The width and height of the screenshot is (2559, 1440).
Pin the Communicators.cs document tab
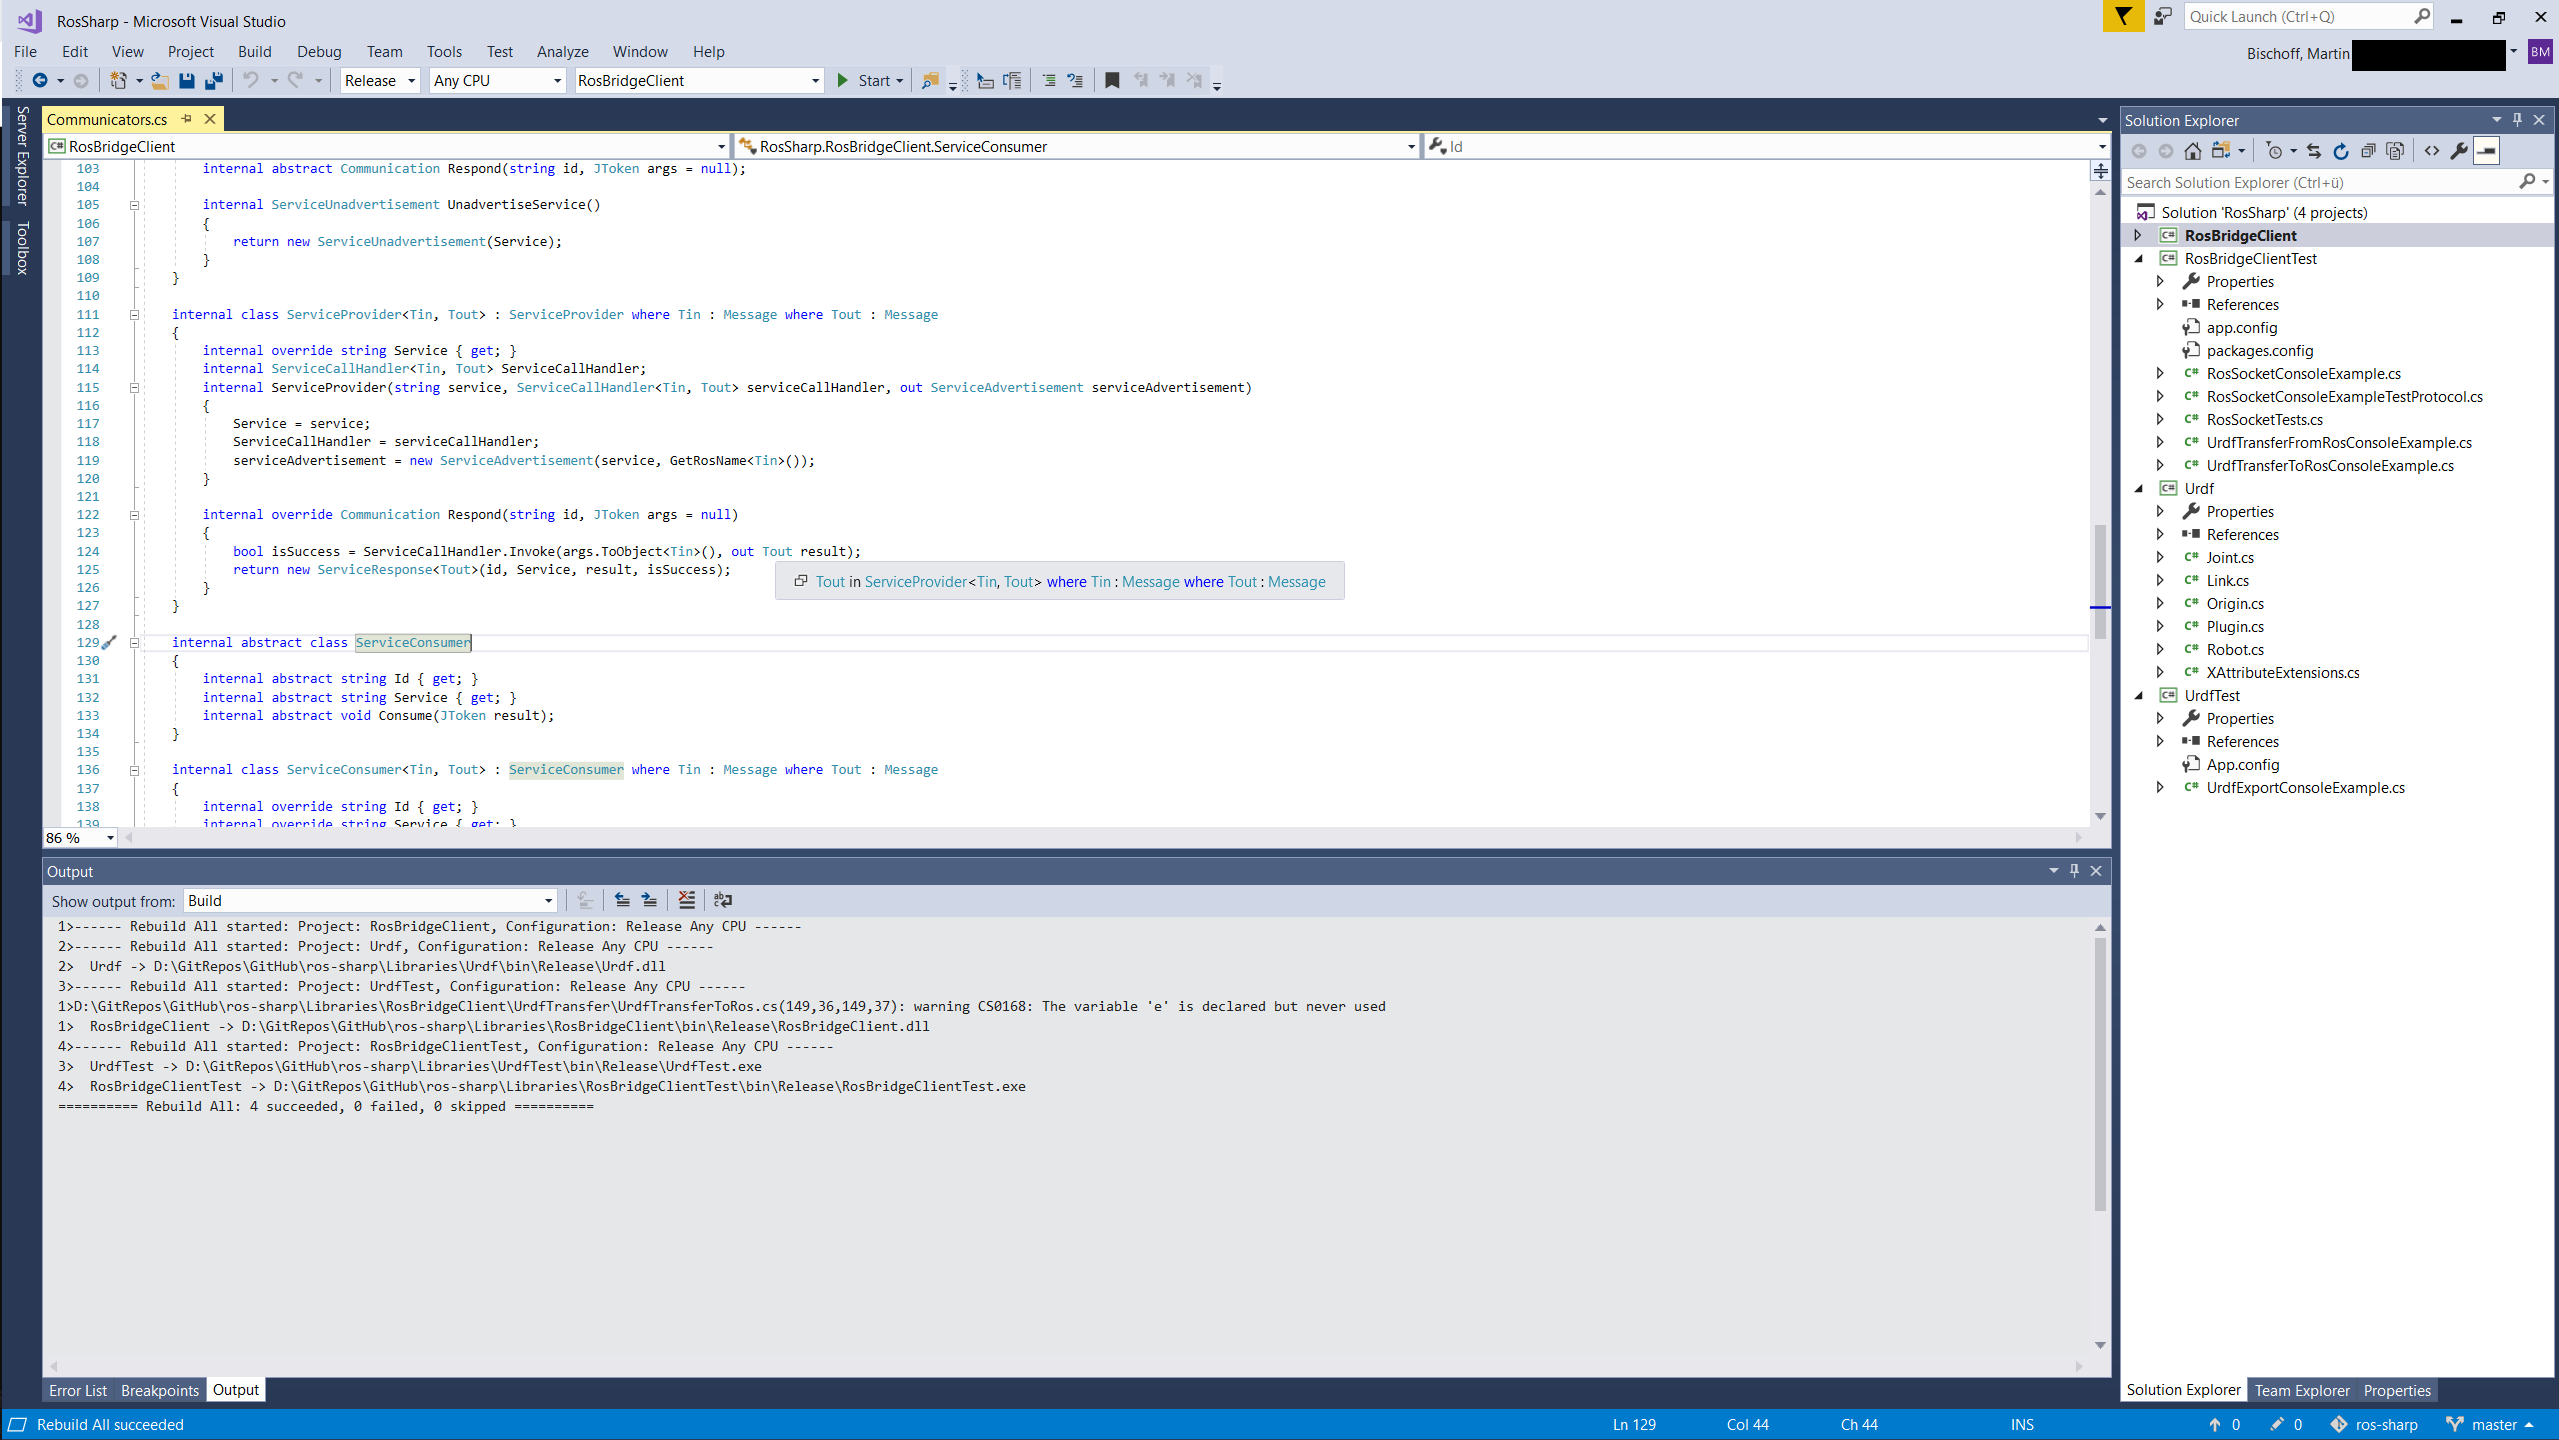click(187, 118)
